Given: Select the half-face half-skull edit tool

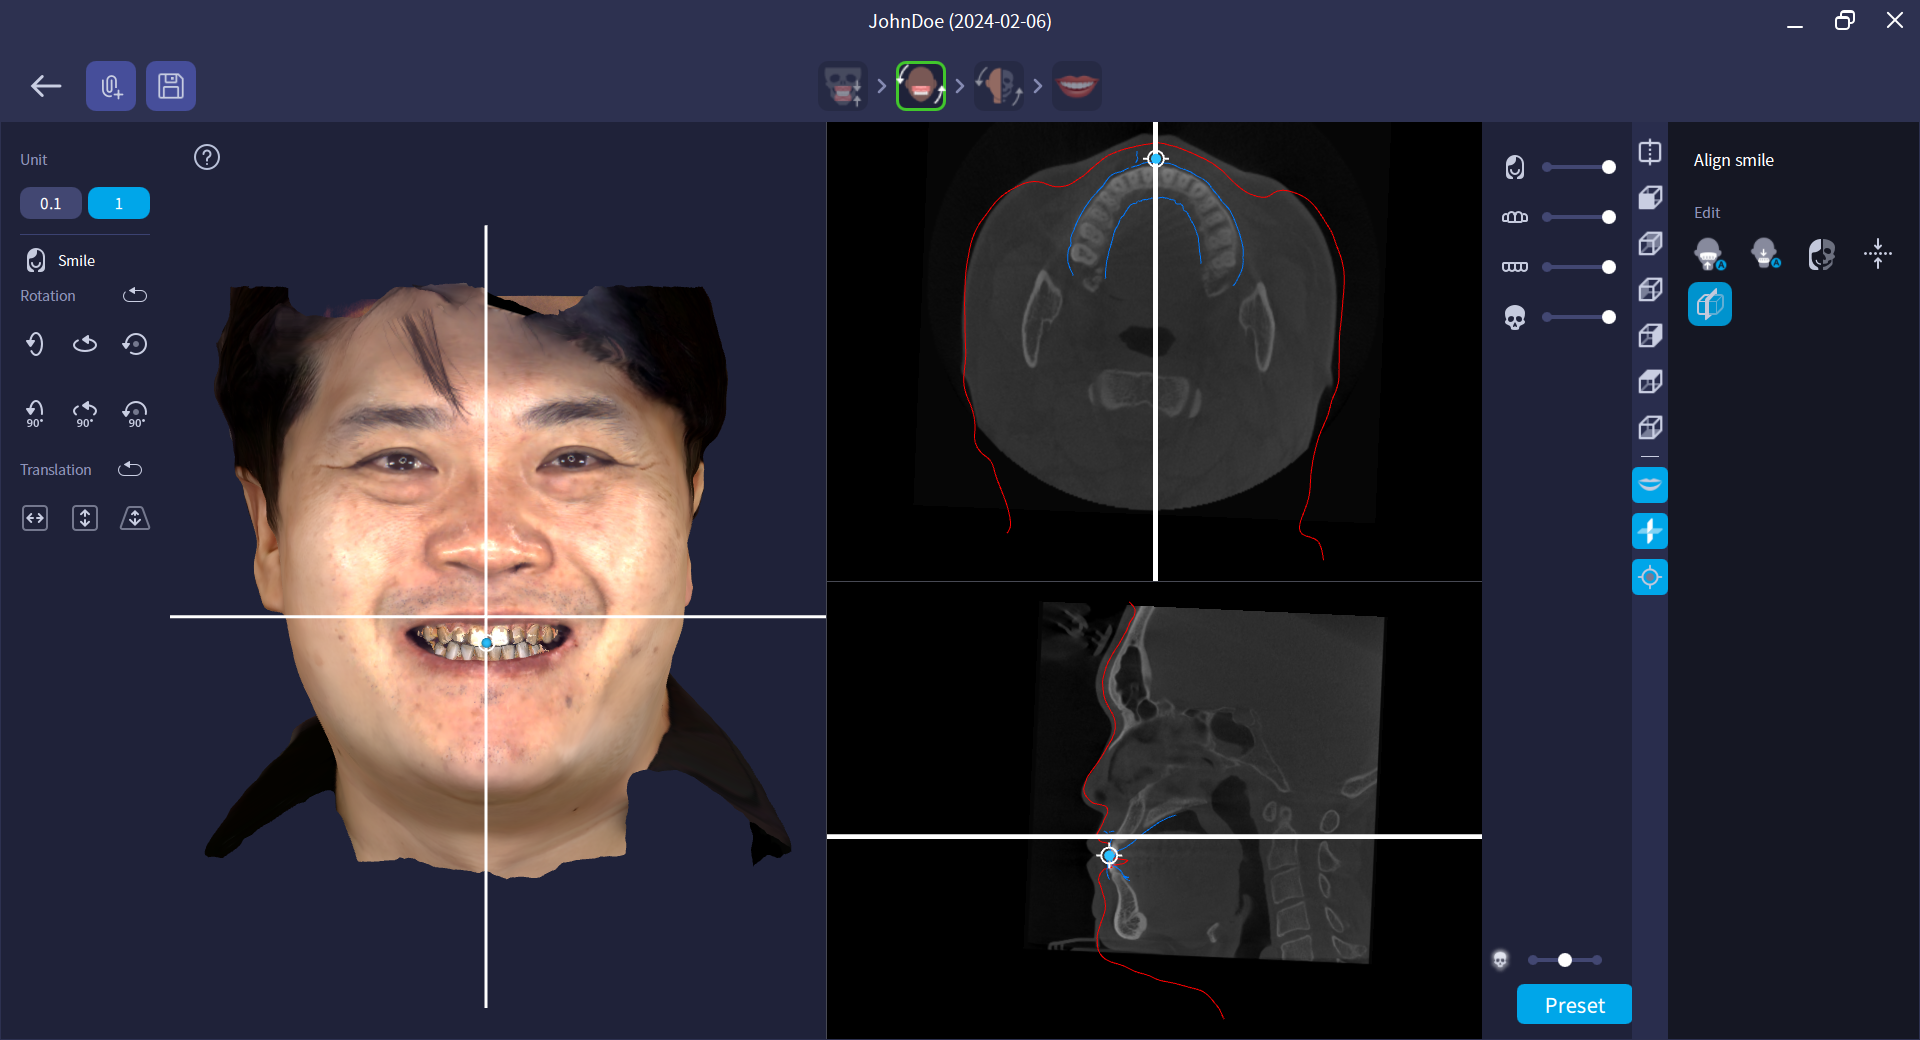Looking at the screenshot, I should click(1821, 254).
